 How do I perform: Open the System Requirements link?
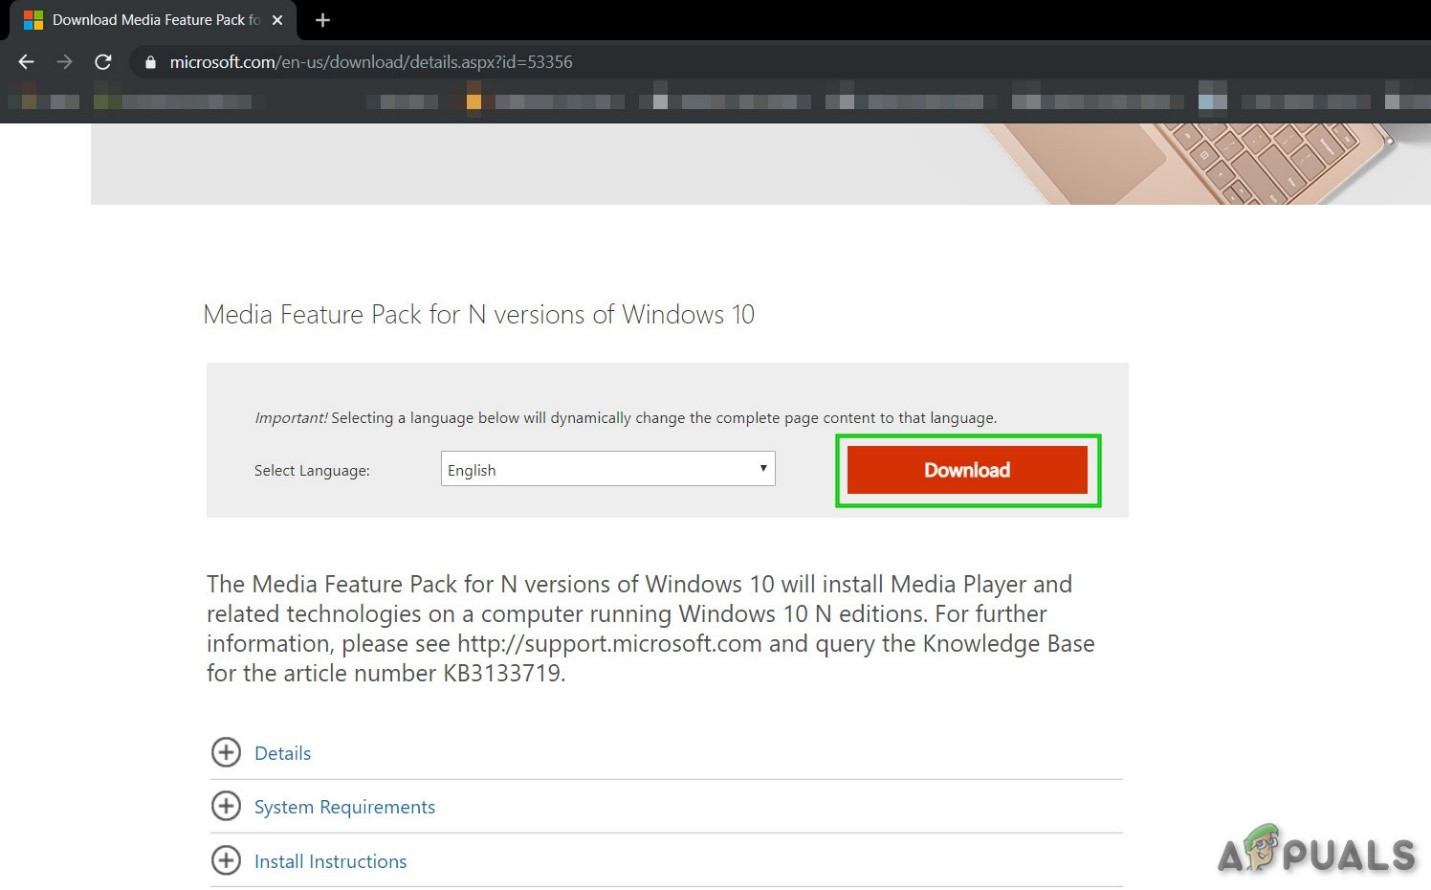344,807
